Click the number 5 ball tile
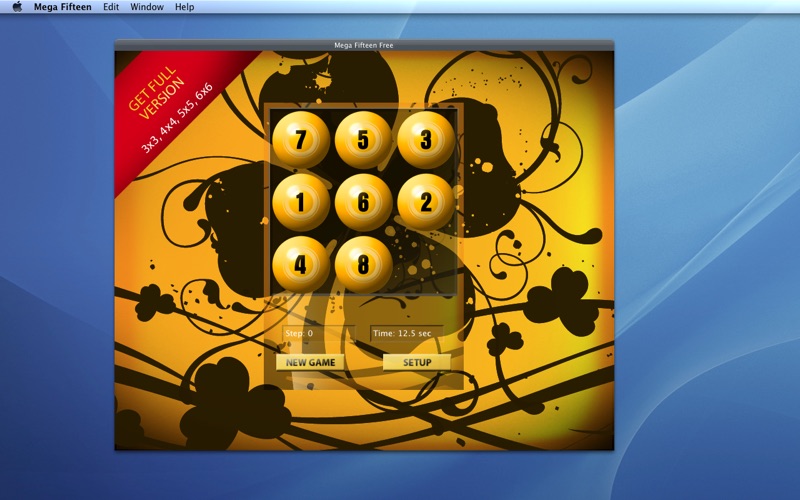The width and height of the screenshot is (800, 500). [363, 140]
